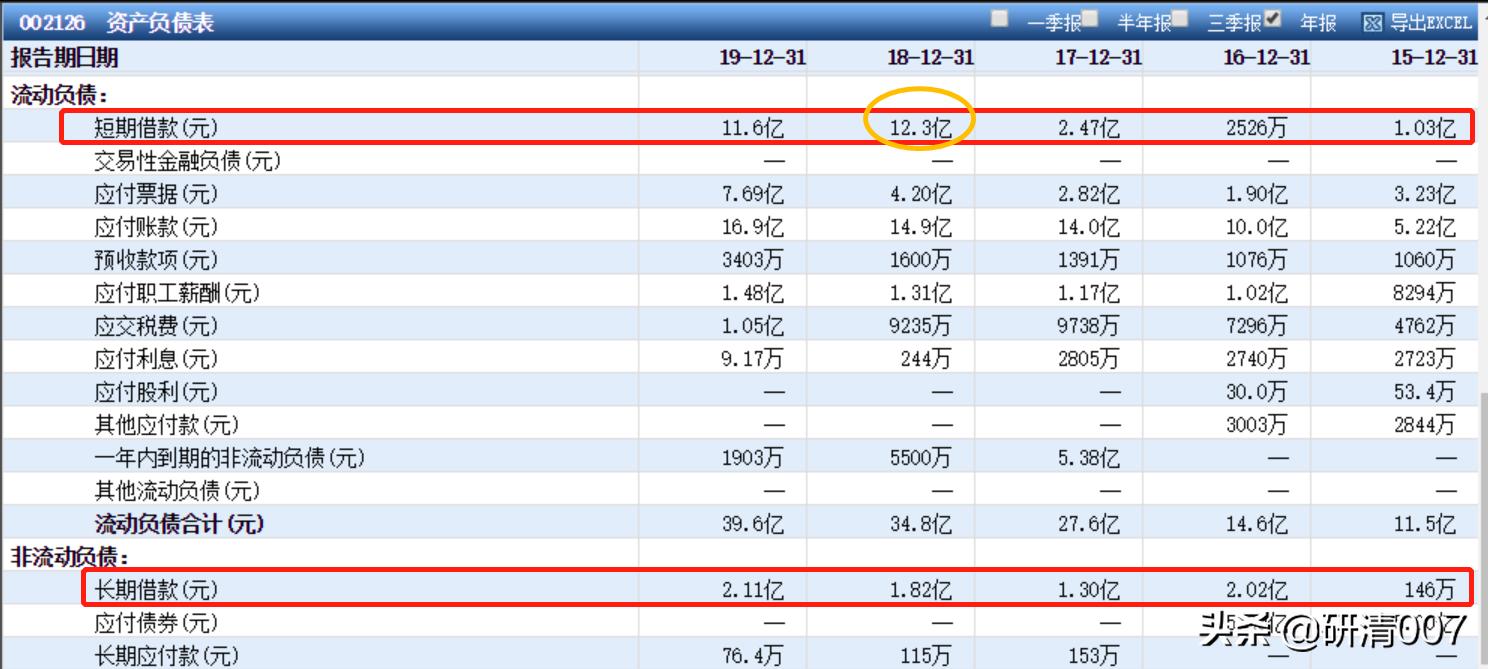Uncheck the 年报 checkbox
The width and height of the screenshot is (1488, 669).
click(1272, 19)
